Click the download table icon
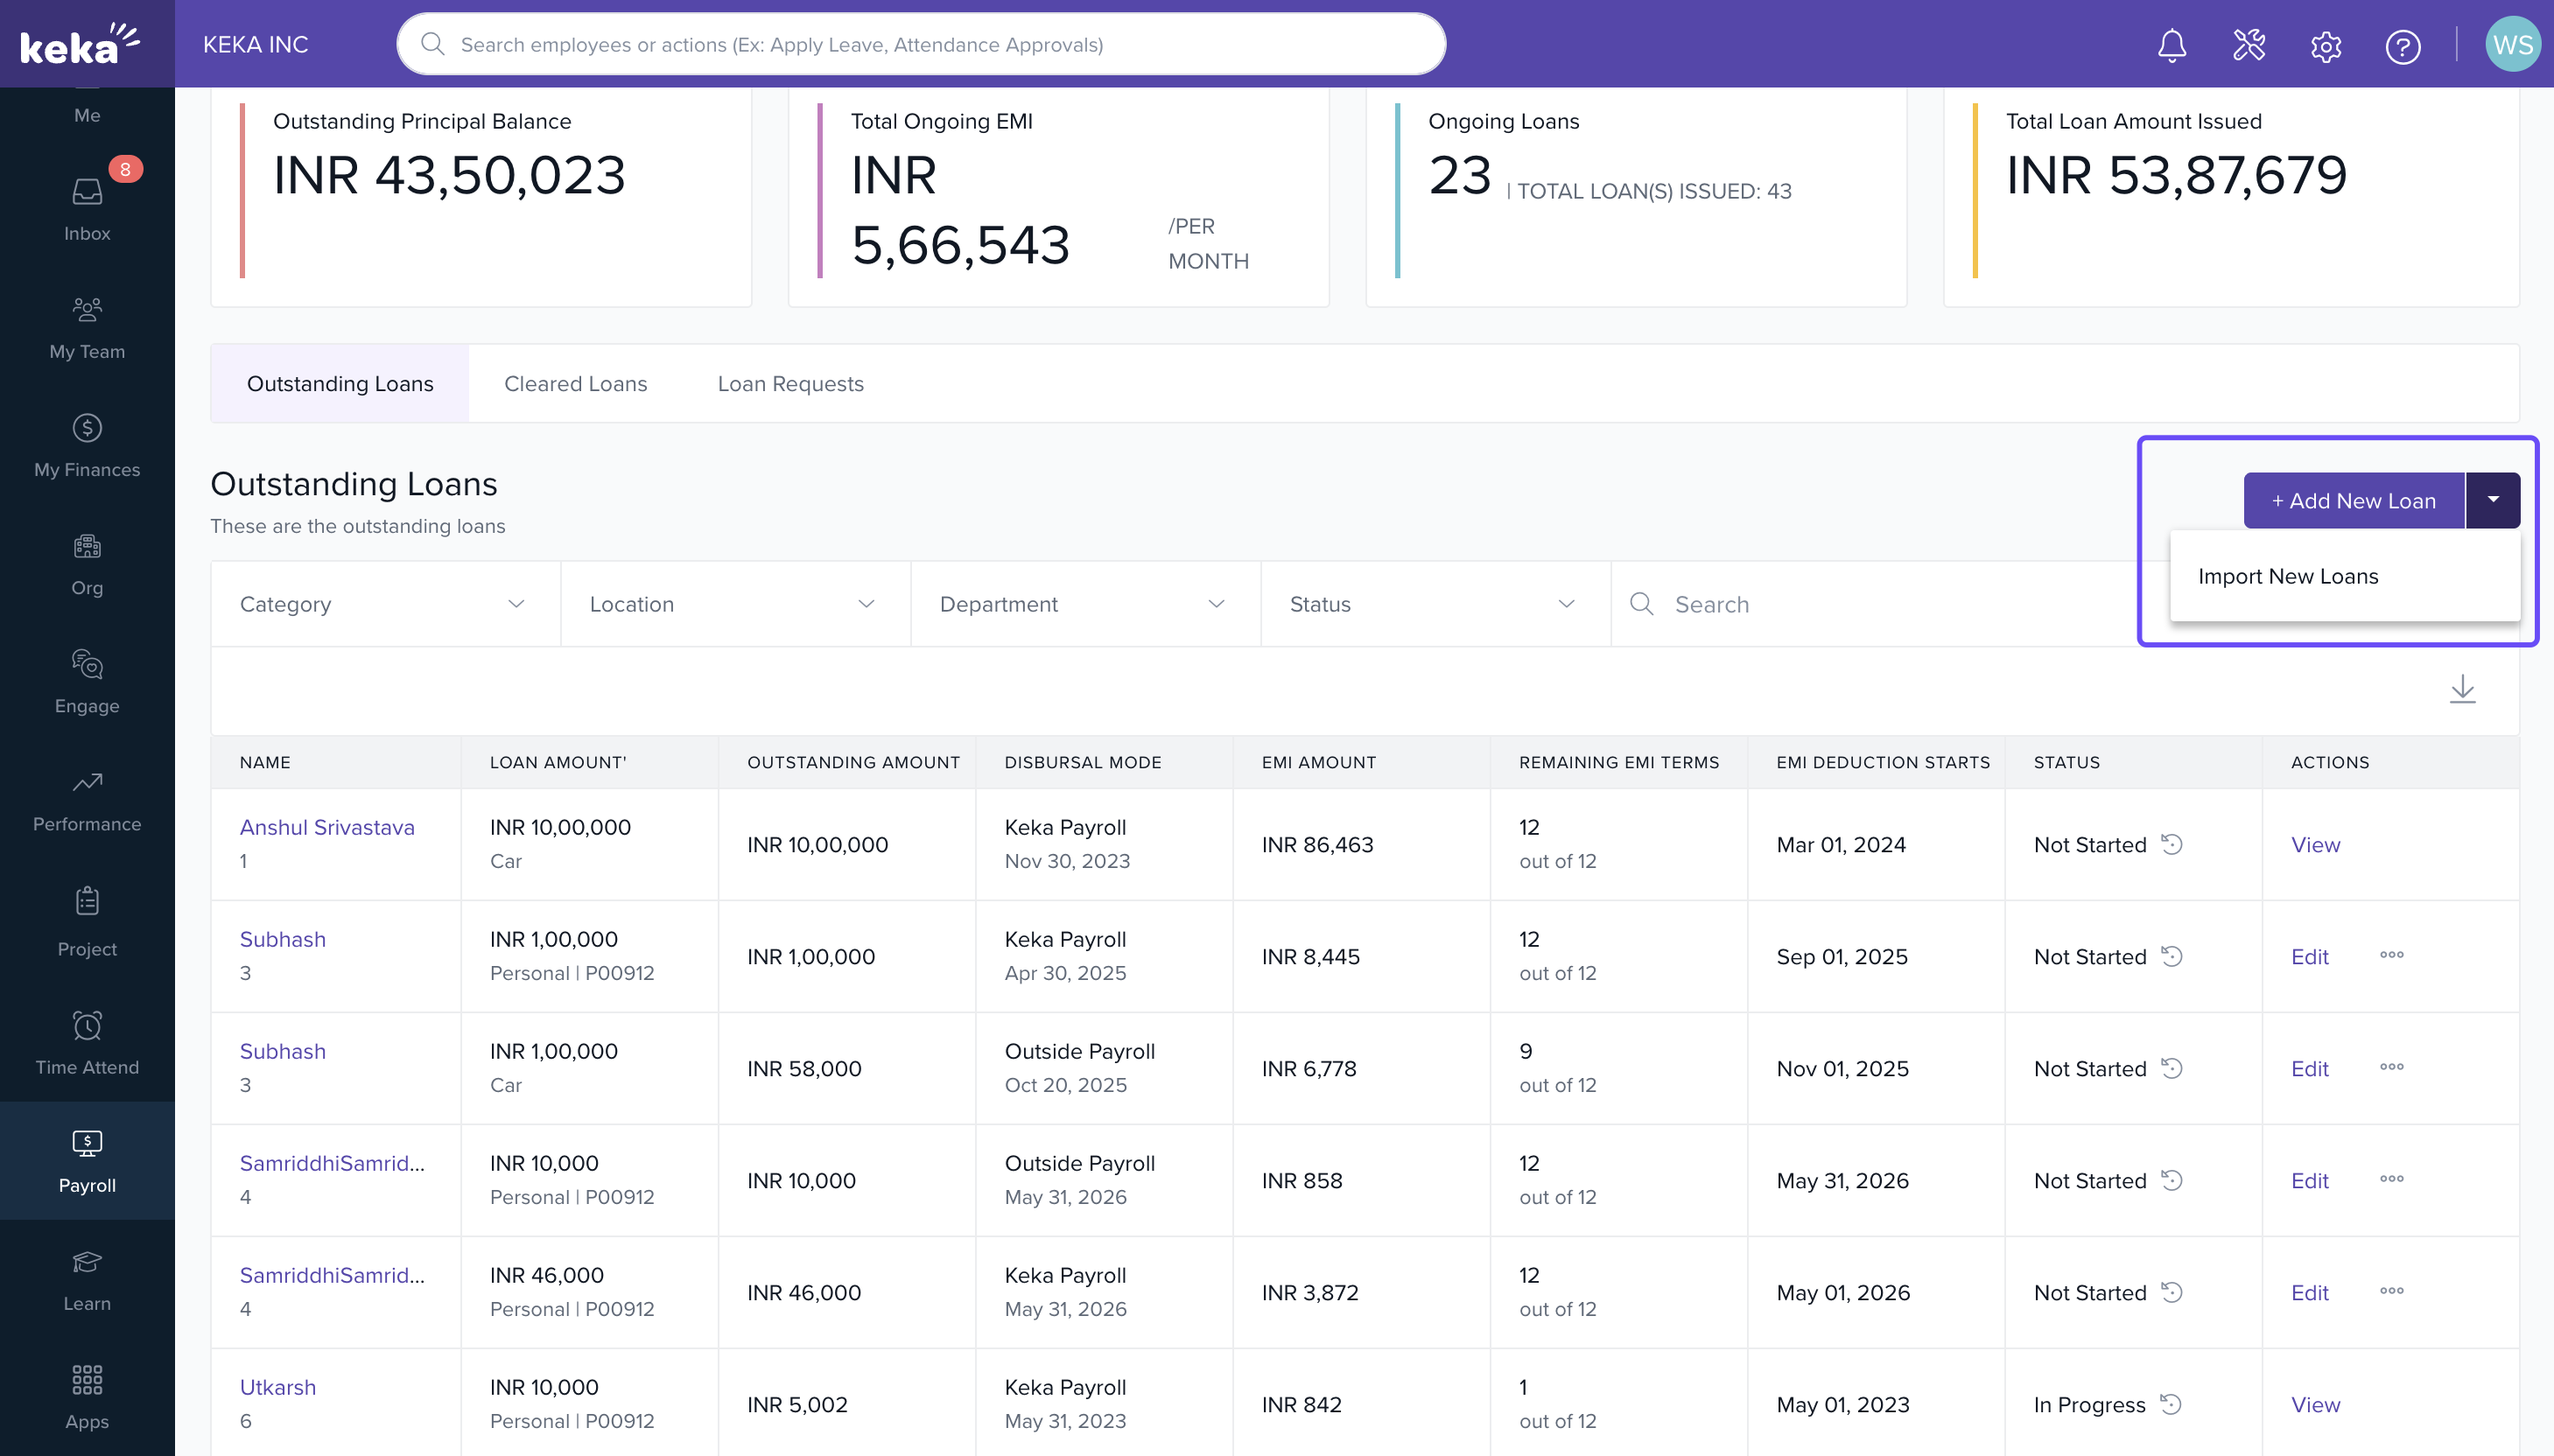Screen dimensions: 2554x1456 (x=2462, y=689)
